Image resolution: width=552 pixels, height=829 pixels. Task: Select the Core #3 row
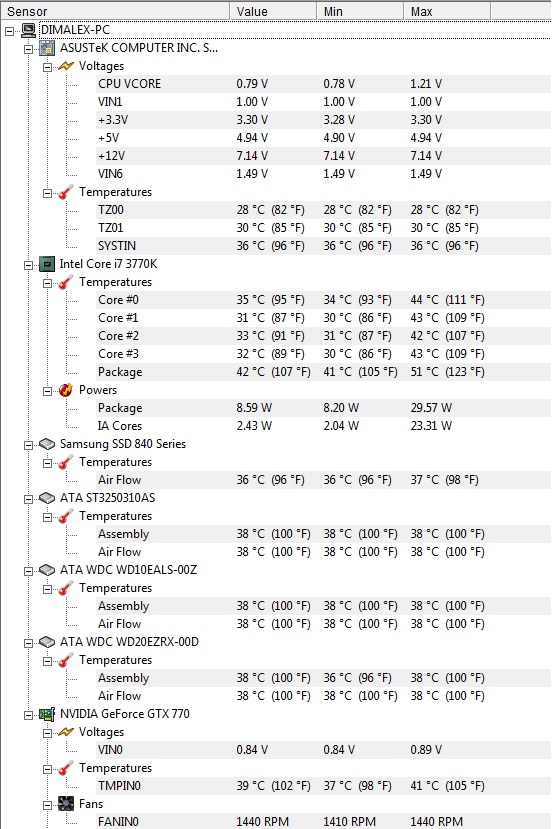point(323,354)
